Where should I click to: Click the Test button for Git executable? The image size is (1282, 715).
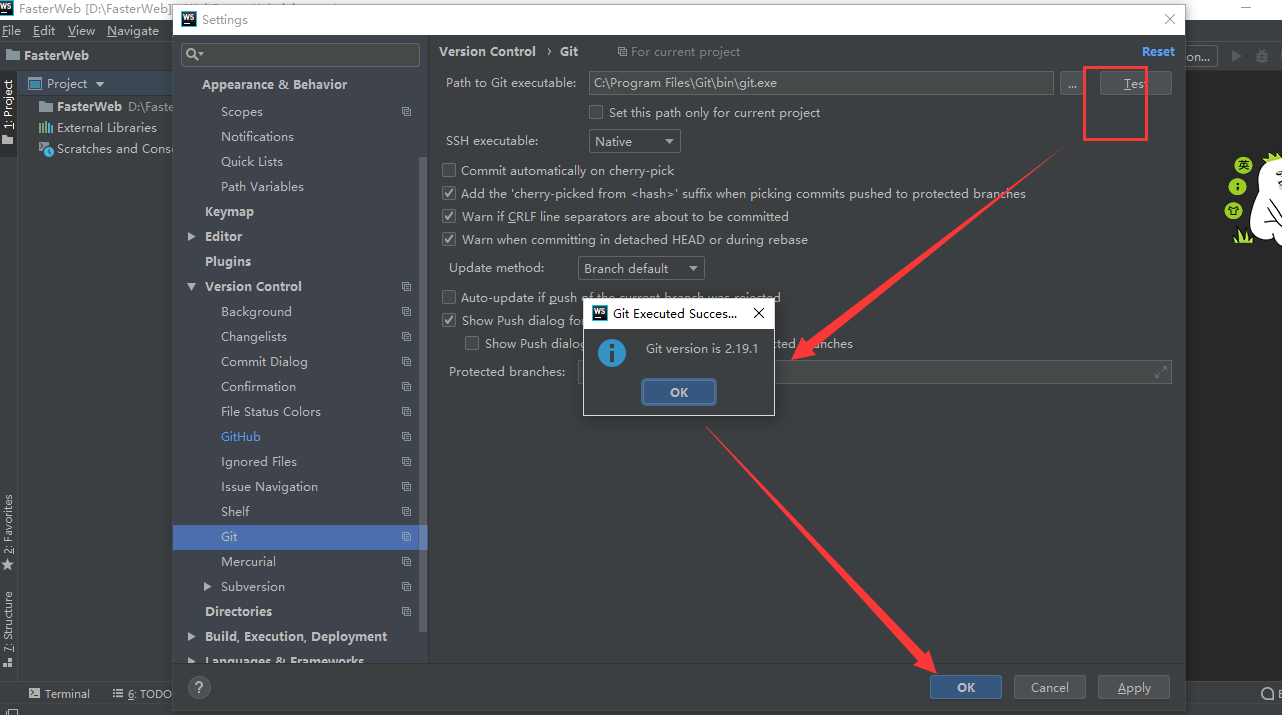[1135, 83]
